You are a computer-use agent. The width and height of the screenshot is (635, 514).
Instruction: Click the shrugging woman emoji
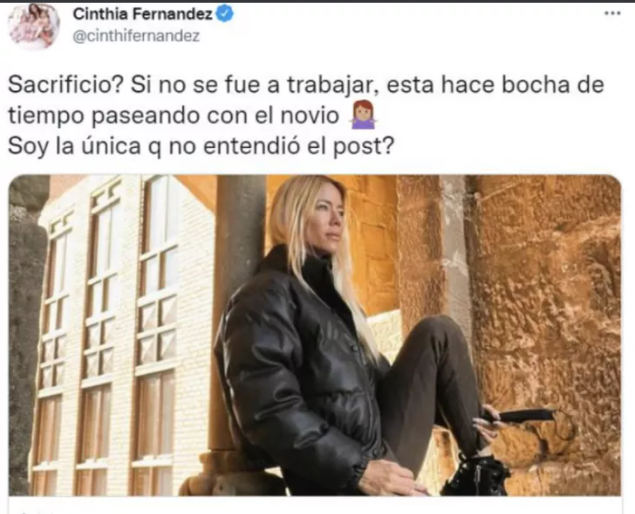[363, 115]
